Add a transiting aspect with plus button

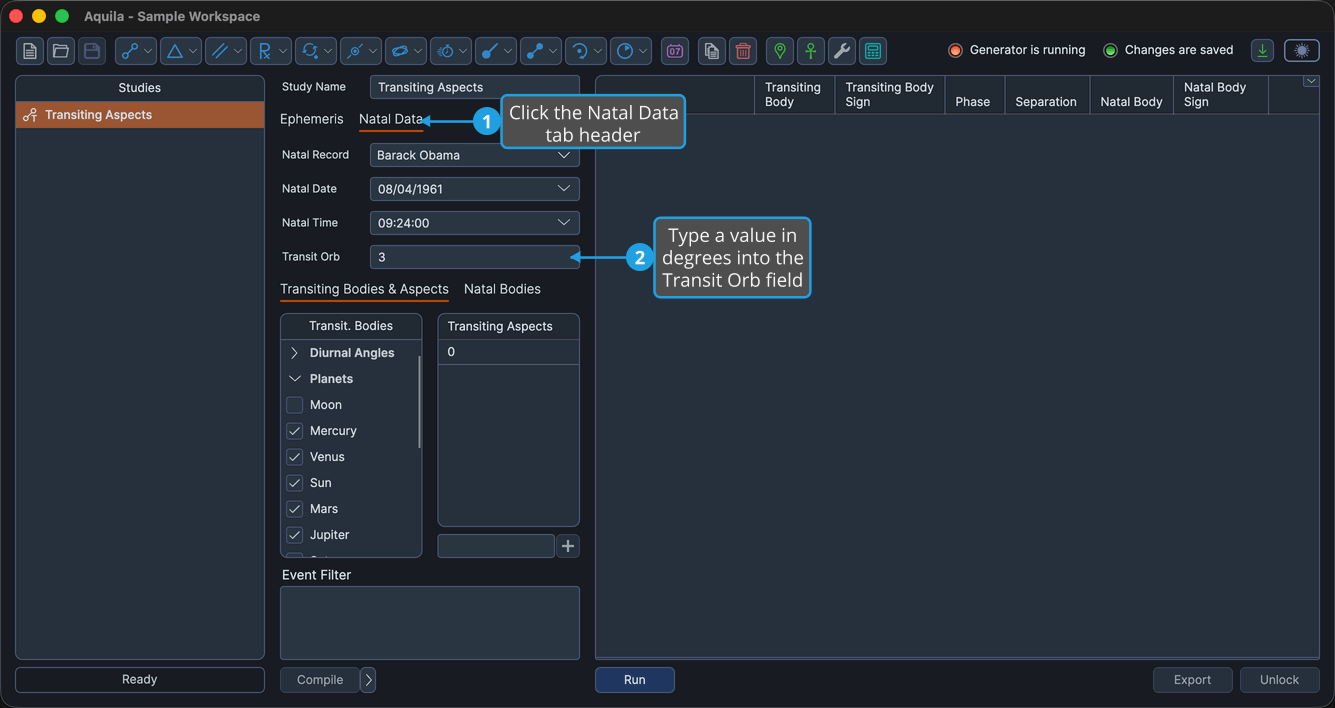[568, 546]
